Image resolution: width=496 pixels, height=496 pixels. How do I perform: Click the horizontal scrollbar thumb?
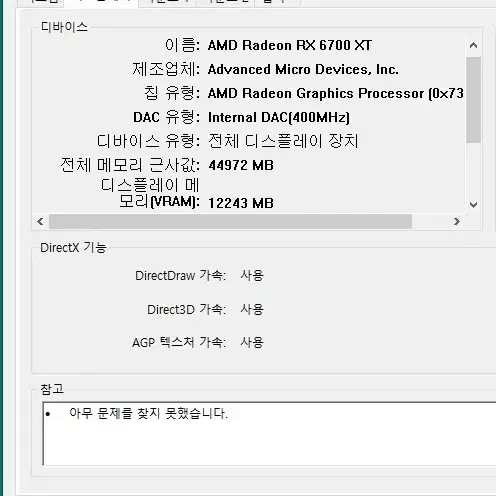(230, 221)
